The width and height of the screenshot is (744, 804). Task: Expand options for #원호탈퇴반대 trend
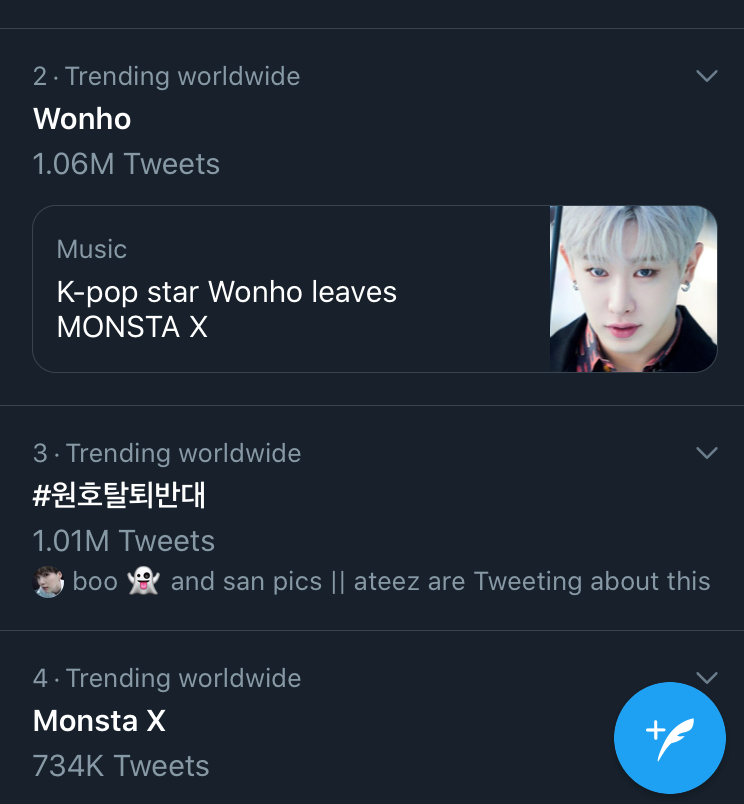coord(707,453)
